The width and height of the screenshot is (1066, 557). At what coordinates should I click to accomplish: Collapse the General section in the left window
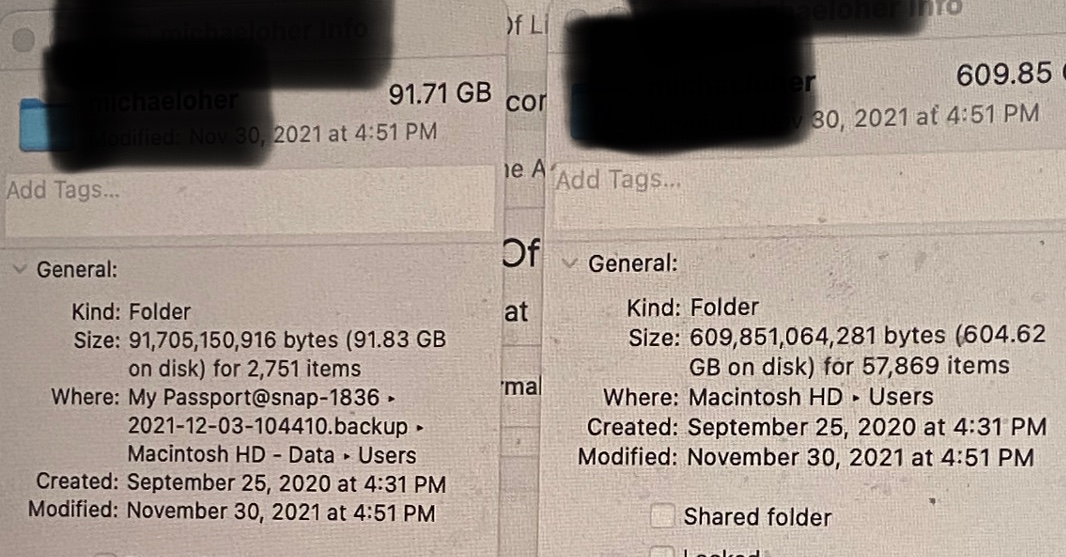pos(20,269)
